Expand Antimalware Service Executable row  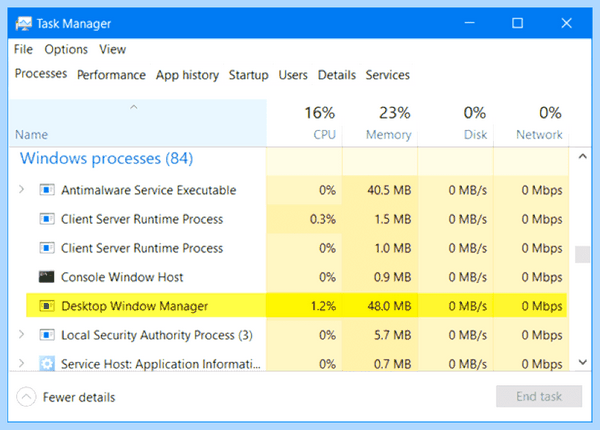point(21,189)
